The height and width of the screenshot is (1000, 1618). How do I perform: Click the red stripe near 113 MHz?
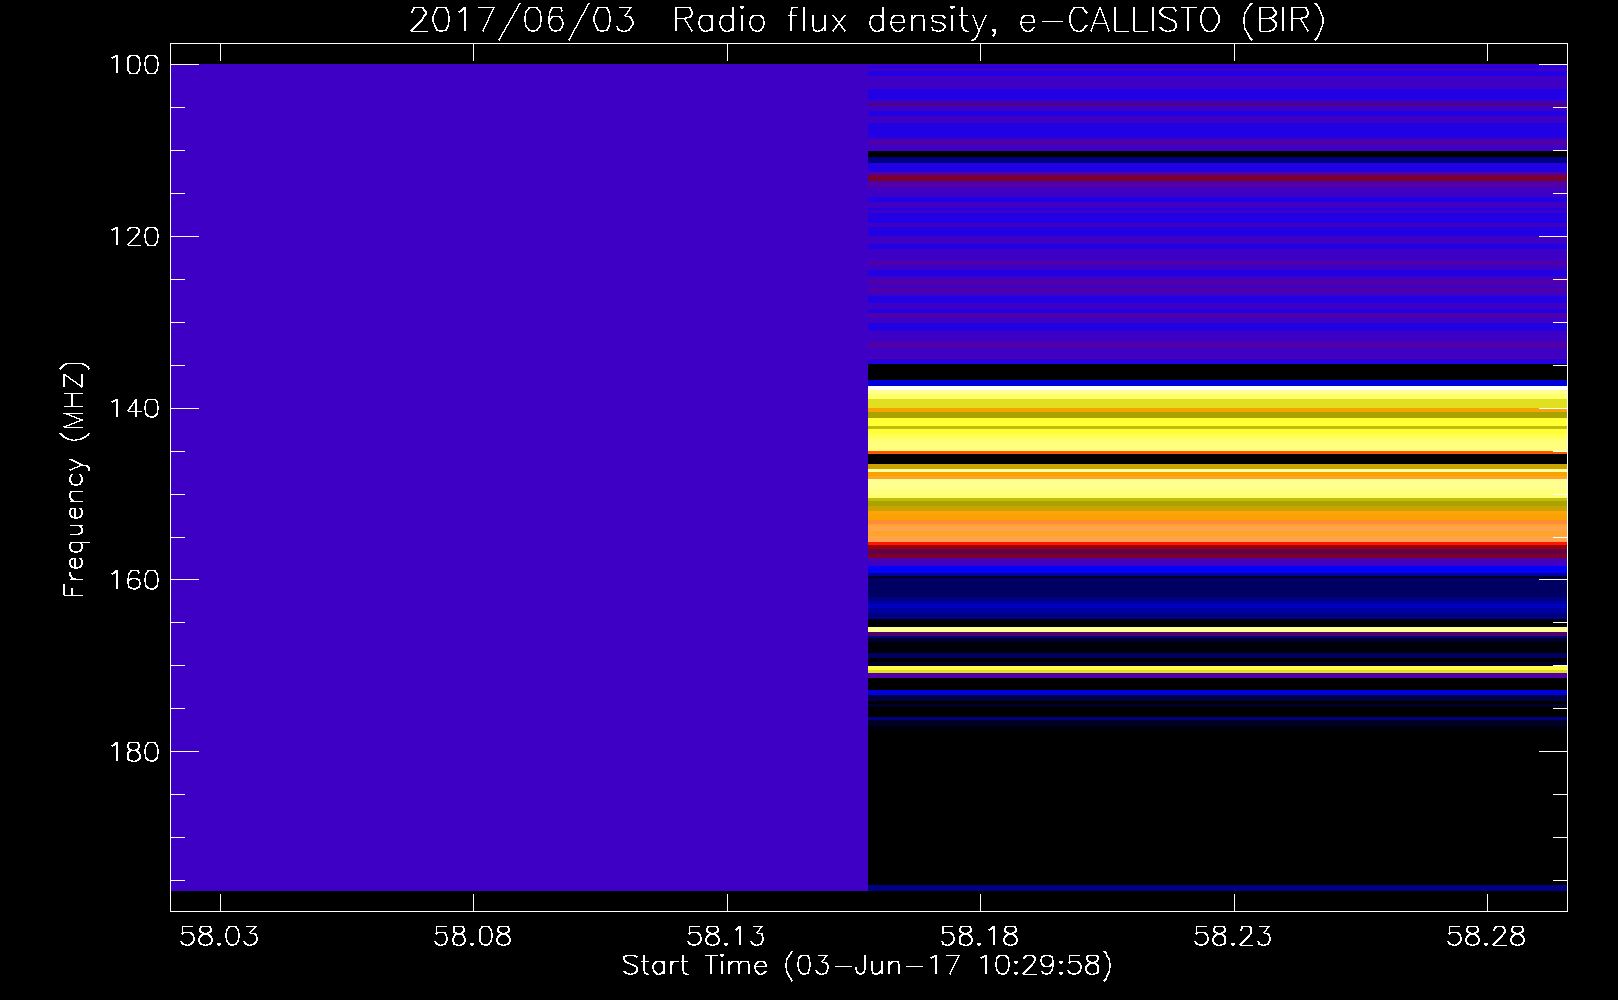(x=1217, y=178)
